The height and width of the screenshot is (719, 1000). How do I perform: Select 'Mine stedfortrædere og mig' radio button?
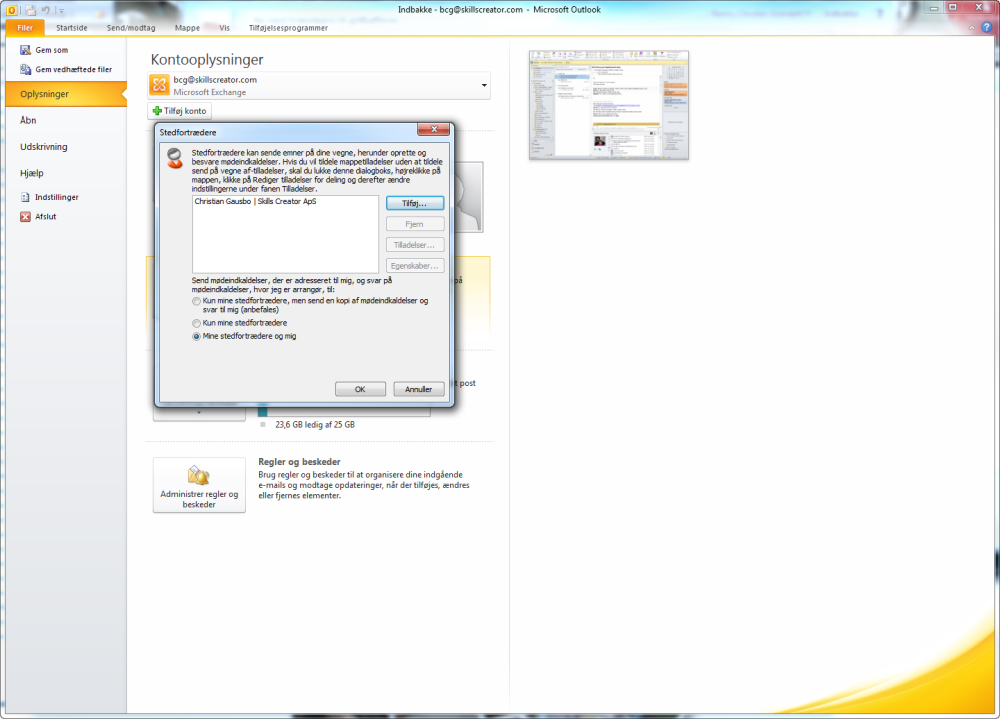coord(196,336)
